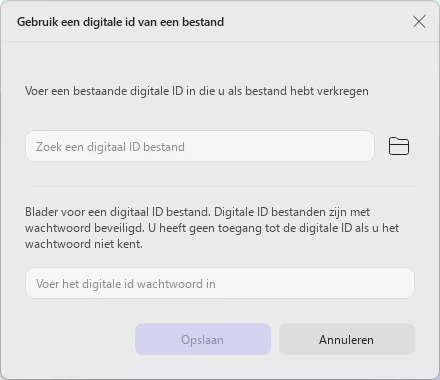
Task: Click the dialog title 'Gebruik een digitale id'
Action: pyautogui.click(x=120, y=22)
